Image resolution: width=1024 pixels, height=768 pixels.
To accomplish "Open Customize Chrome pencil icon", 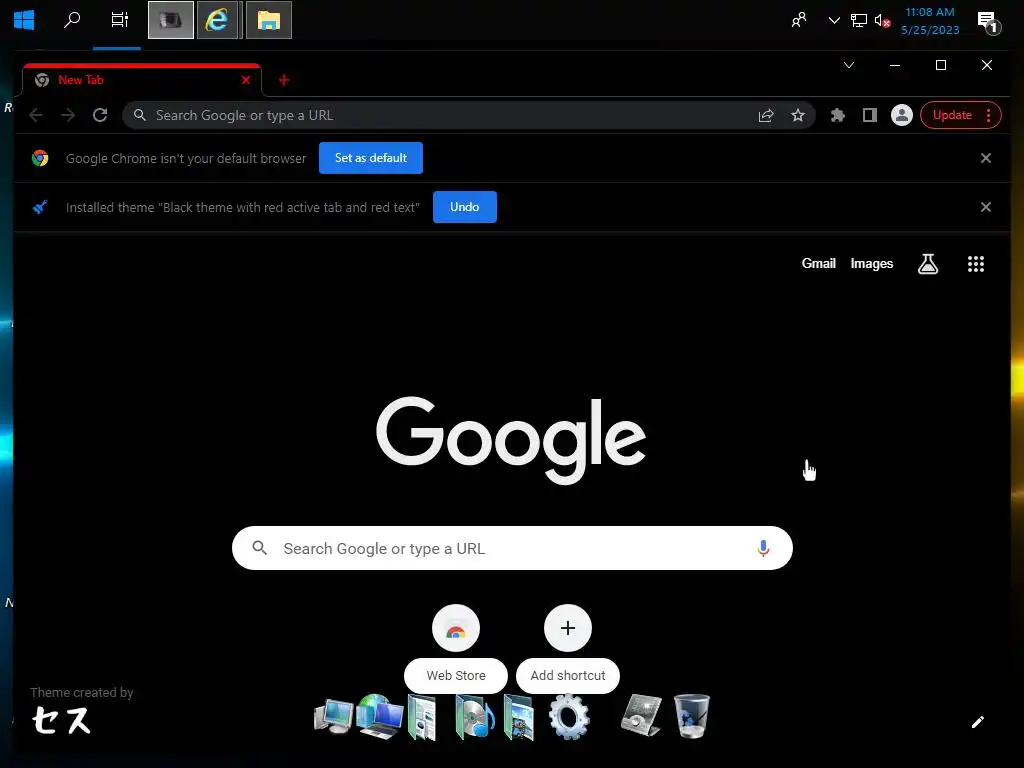I will (x=978, y=722).
